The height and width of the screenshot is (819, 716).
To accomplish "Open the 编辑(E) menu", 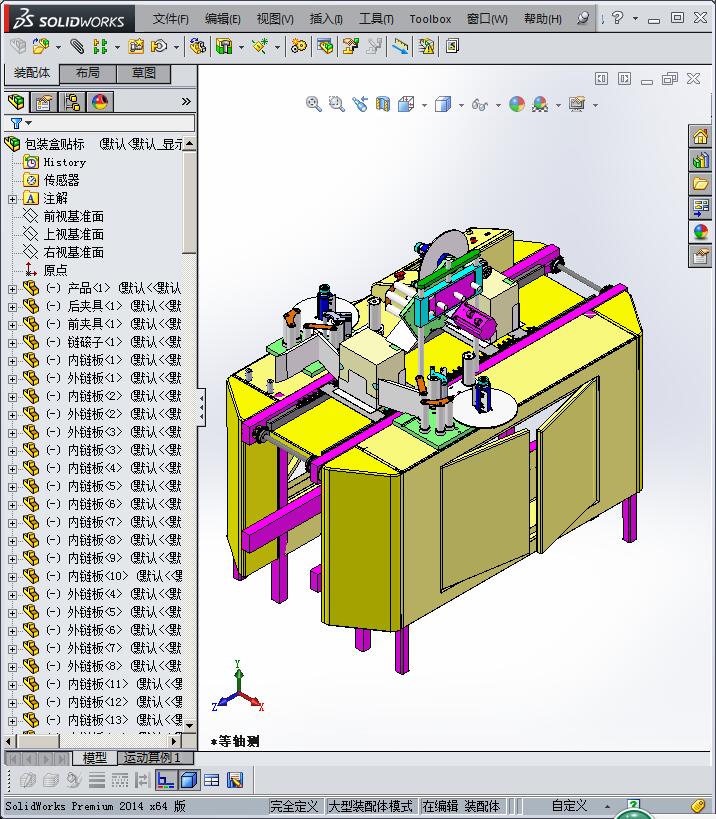I will [223, 19].
